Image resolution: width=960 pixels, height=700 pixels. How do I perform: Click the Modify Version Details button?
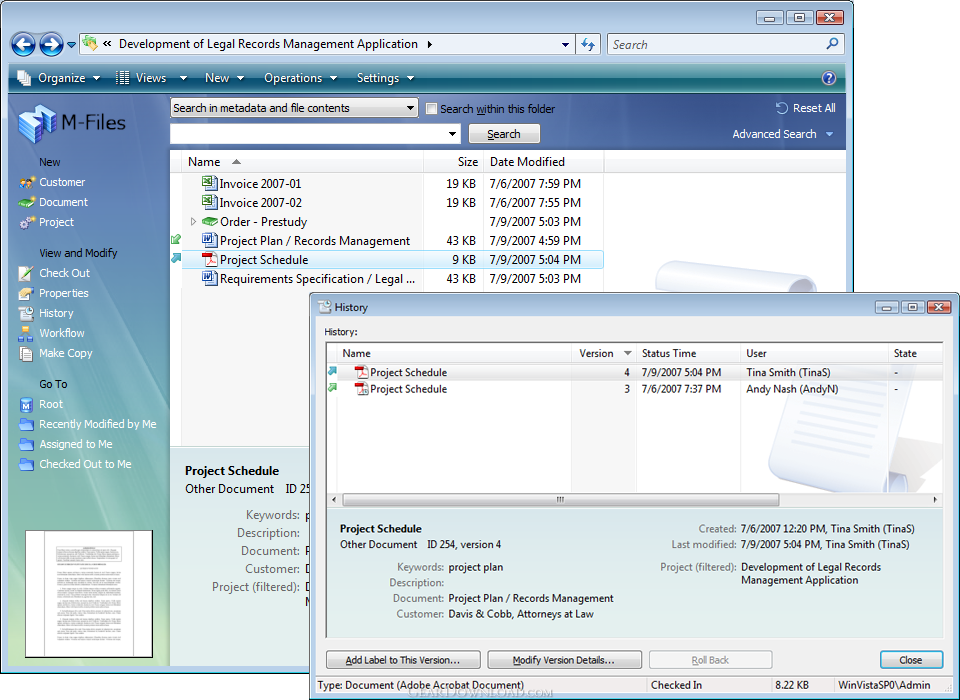[564, 660]
